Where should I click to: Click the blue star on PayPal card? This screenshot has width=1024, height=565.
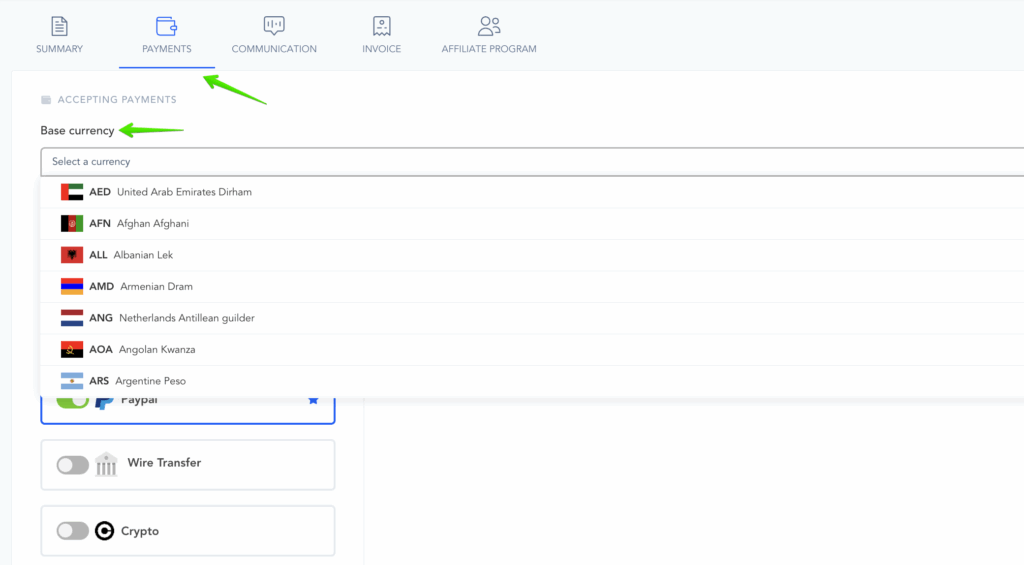point(313,400)
